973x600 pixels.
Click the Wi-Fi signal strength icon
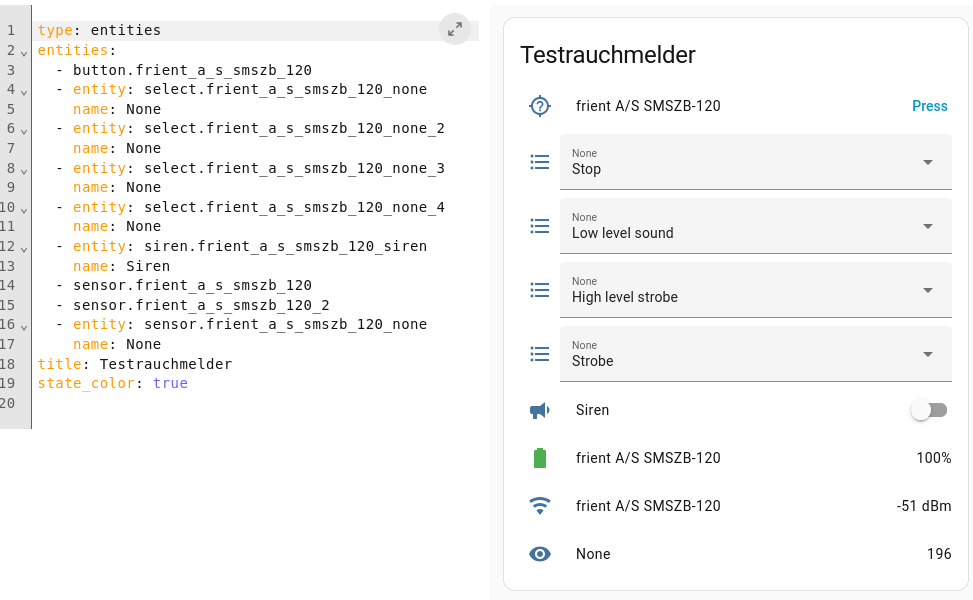(x=540, y=506)
